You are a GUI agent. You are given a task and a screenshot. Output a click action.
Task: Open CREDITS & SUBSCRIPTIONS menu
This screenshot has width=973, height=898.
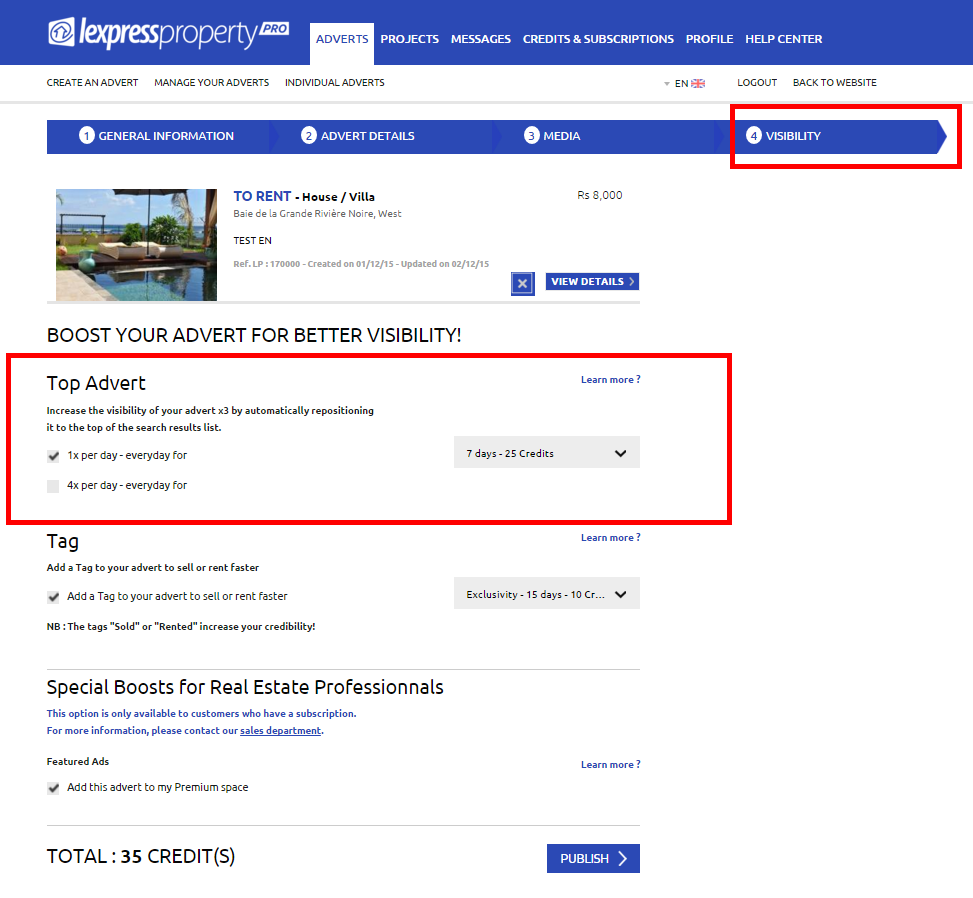click(598, 39)
